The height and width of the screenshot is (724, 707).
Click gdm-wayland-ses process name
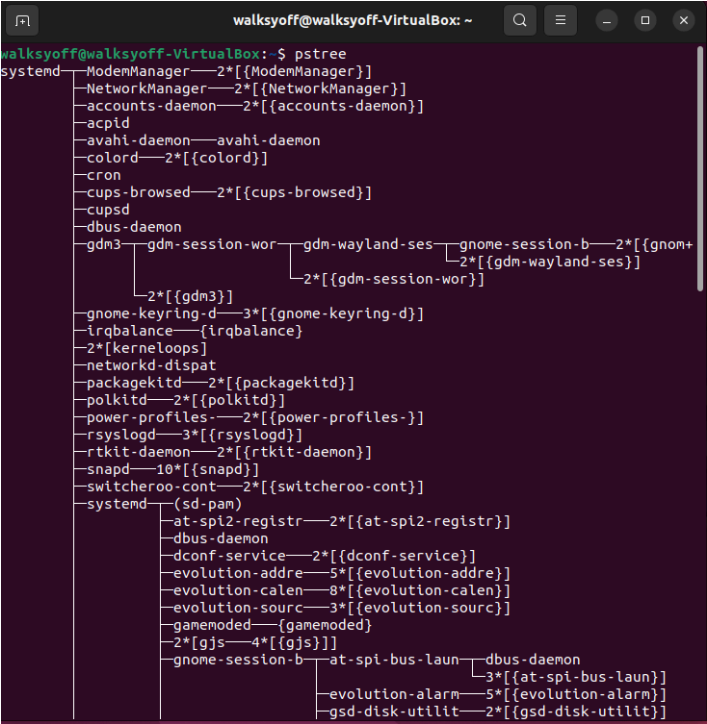368,245
